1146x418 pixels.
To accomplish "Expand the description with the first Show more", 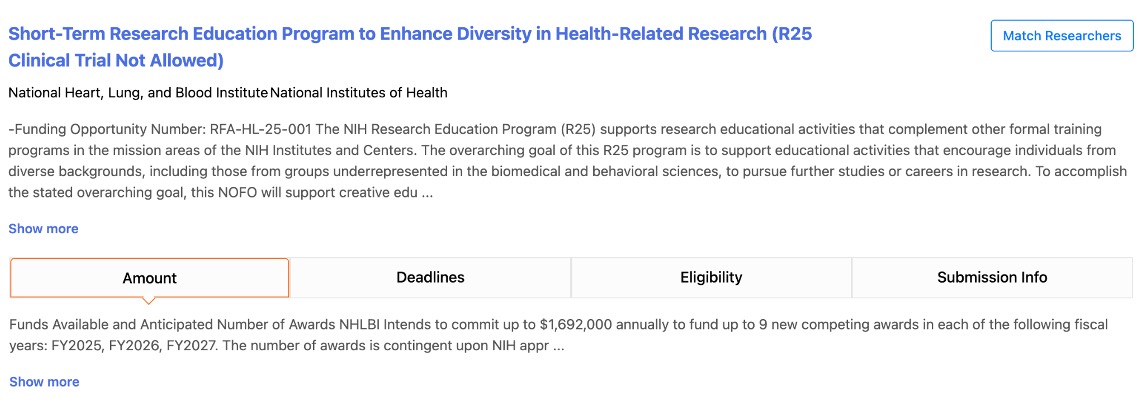I will pos(43,229).
